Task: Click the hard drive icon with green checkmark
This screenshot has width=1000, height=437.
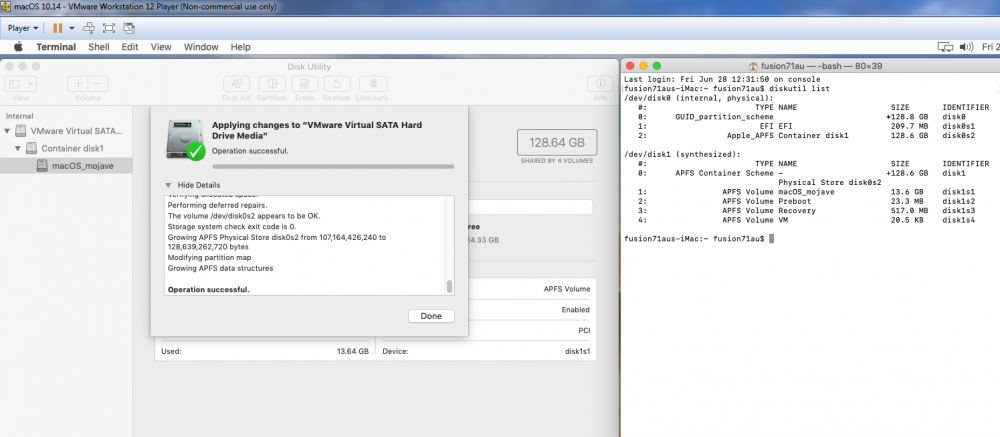Action: click(184, 139)
